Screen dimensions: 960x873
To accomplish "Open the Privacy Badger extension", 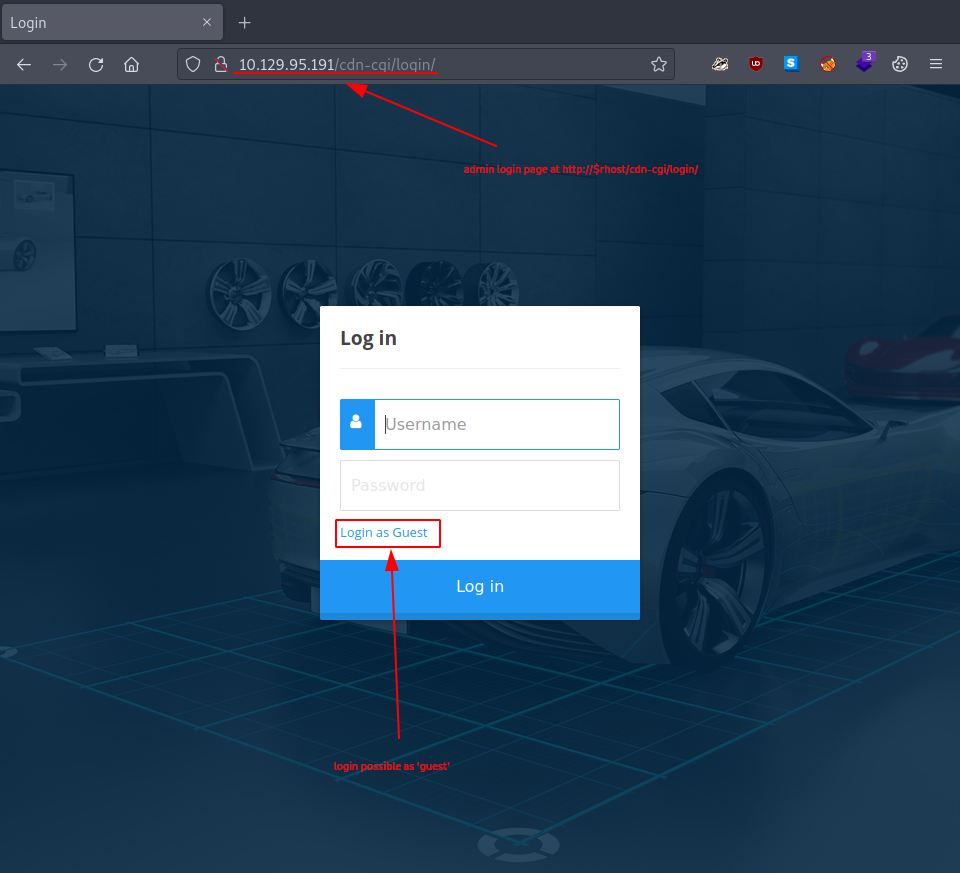I will click(x=720, y=64).
